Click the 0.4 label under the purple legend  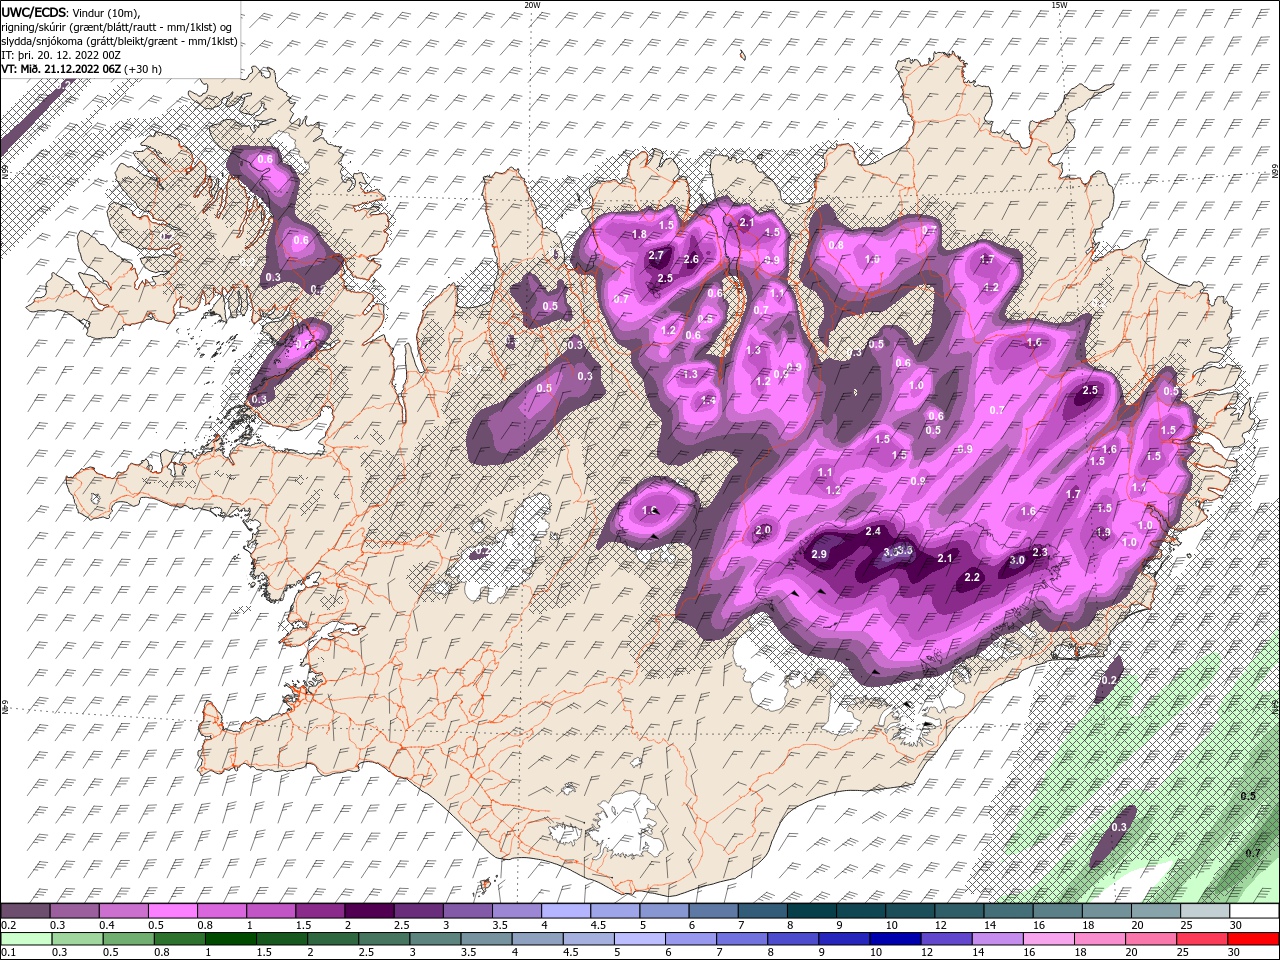[107, 925]
